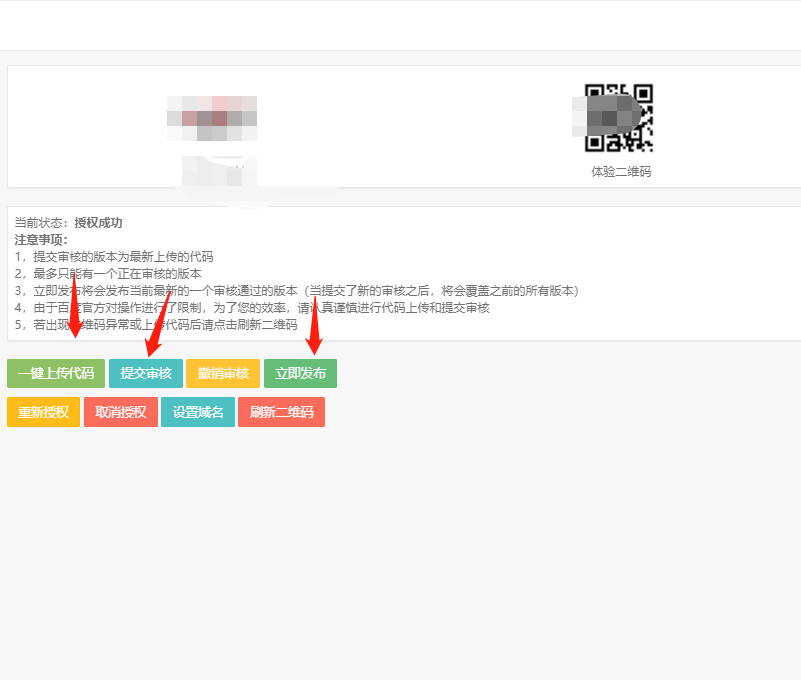The image size is (801, 680).
Task: Click the 一键上传代码 button
Action: pos(56,373)
